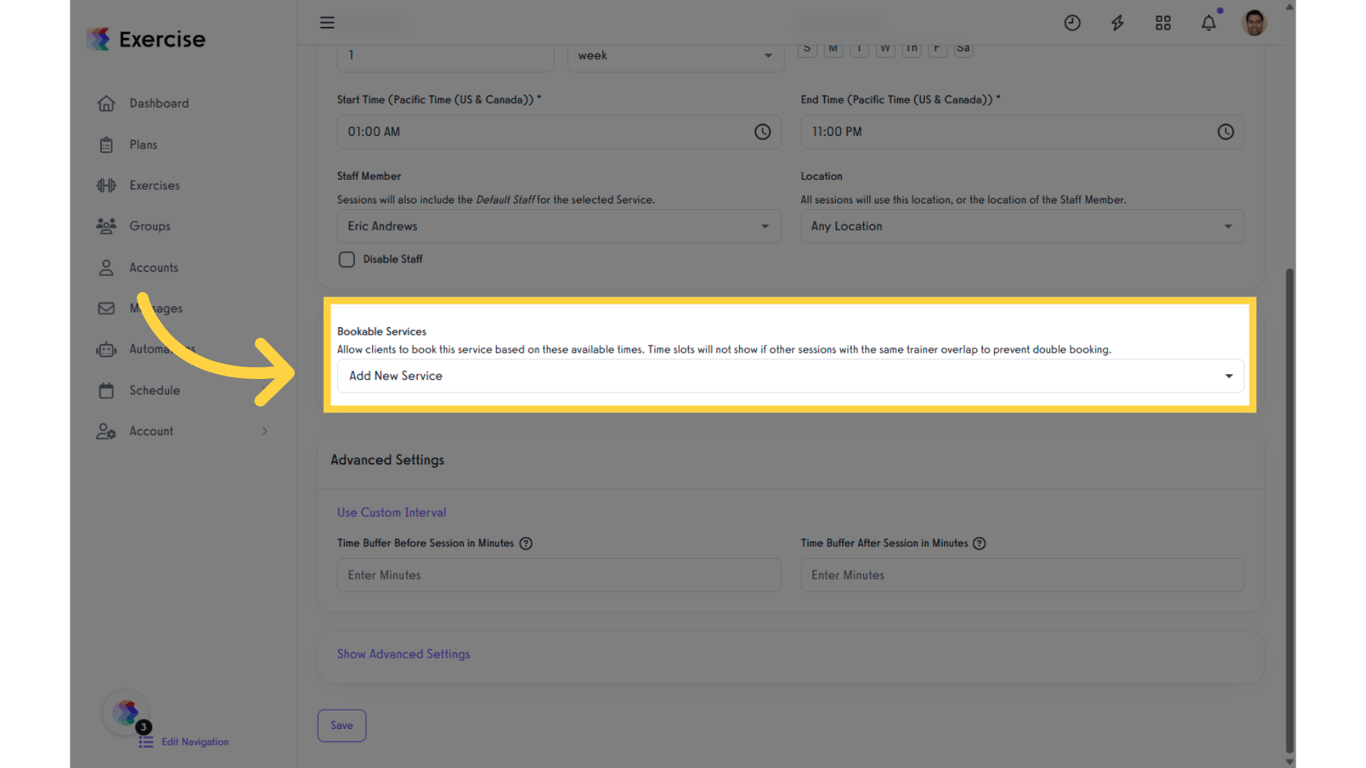Open the Eric Andrews staff member dropdown
The image size is (1366, 768).
pos(559,226)
